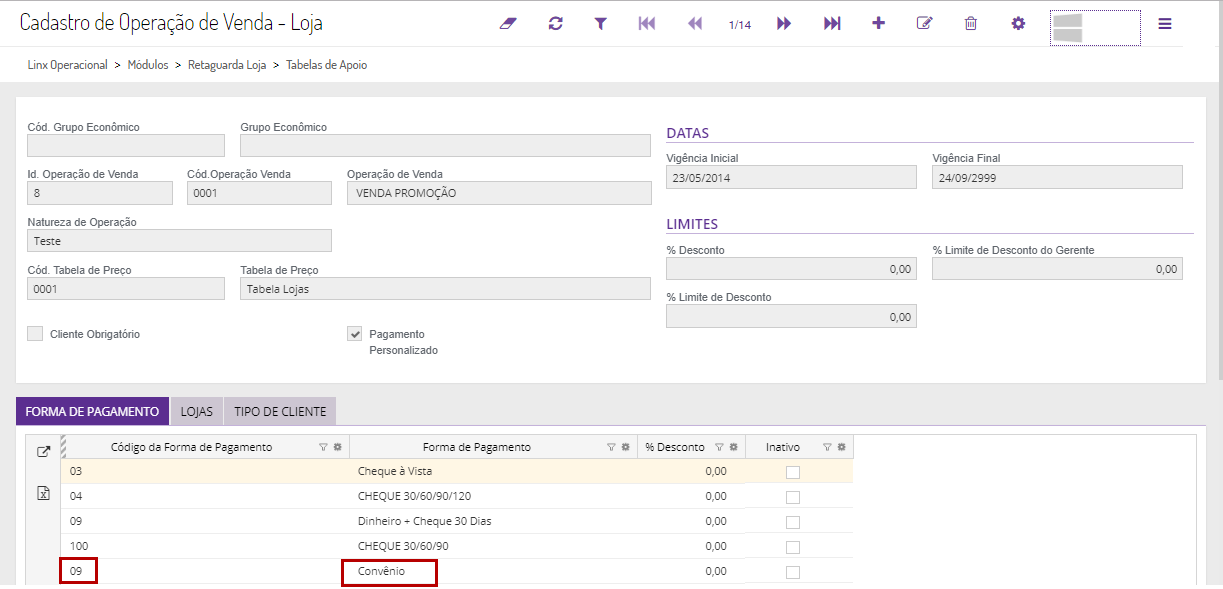Image resolution: width=1223 pixels, height=589 pixels.
Task: Open filter on Forma de Pagamento column
Action: [x=611, y=447]
